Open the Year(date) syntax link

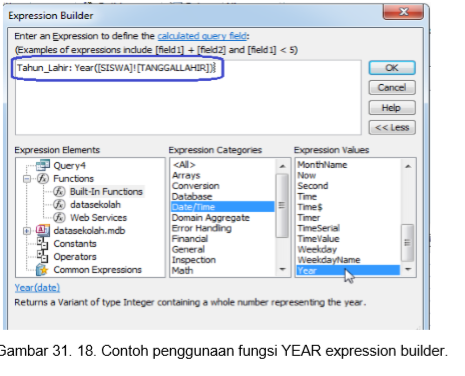tap(37, 288)
